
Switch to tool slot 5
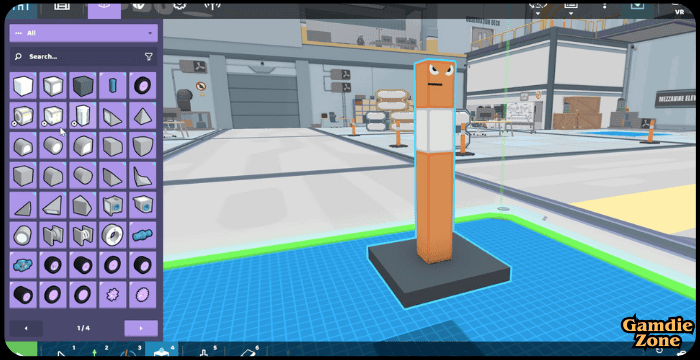(x=205, y=350)
